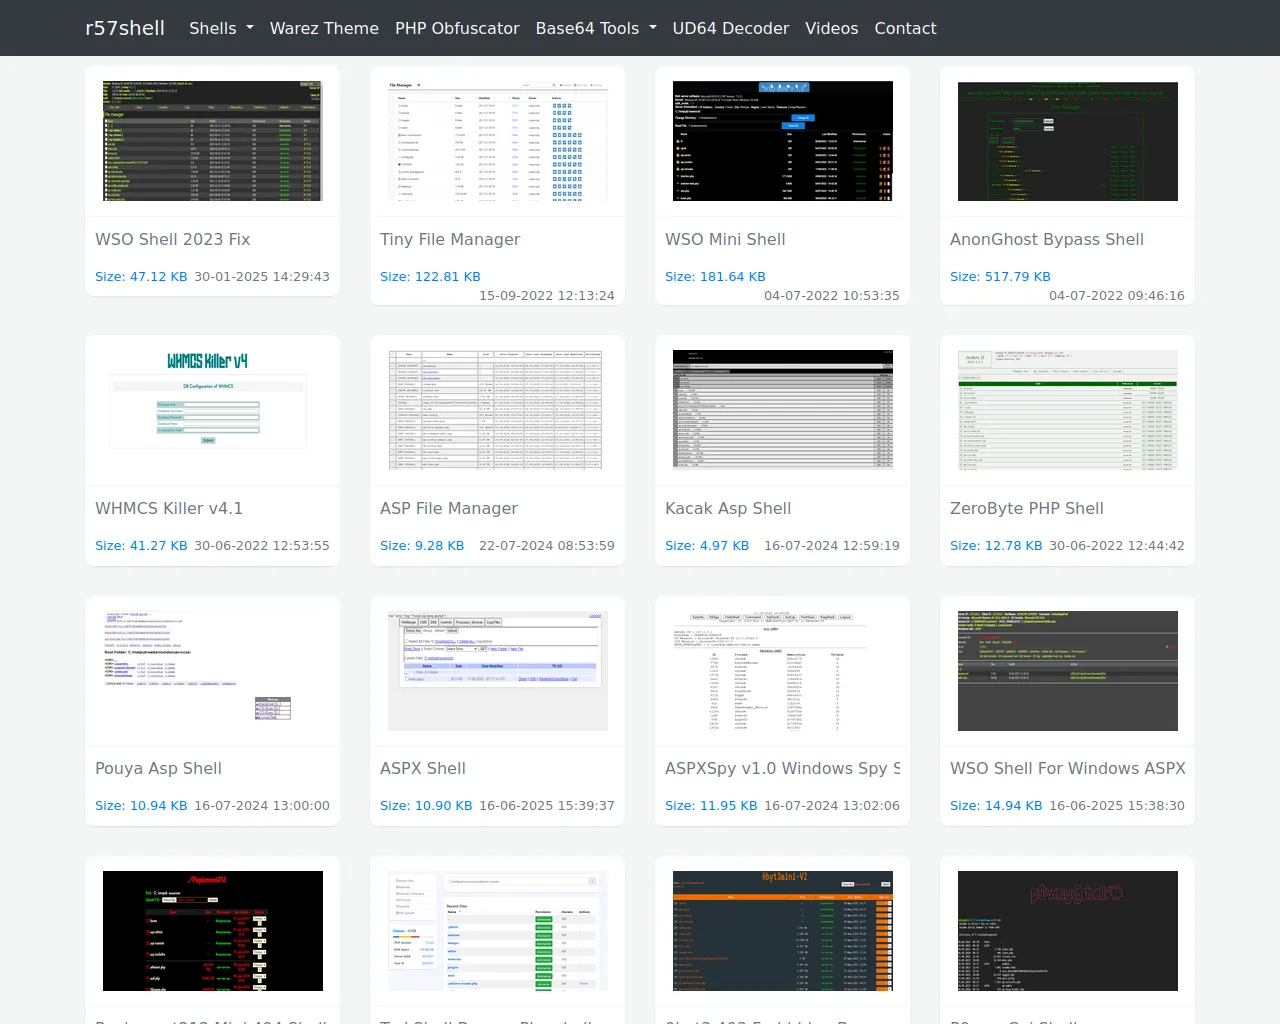The height and width of the screenshot is (1024, 1280).
Task: Click the "Size: 10.90 KB" text
Action: point(426,806)
